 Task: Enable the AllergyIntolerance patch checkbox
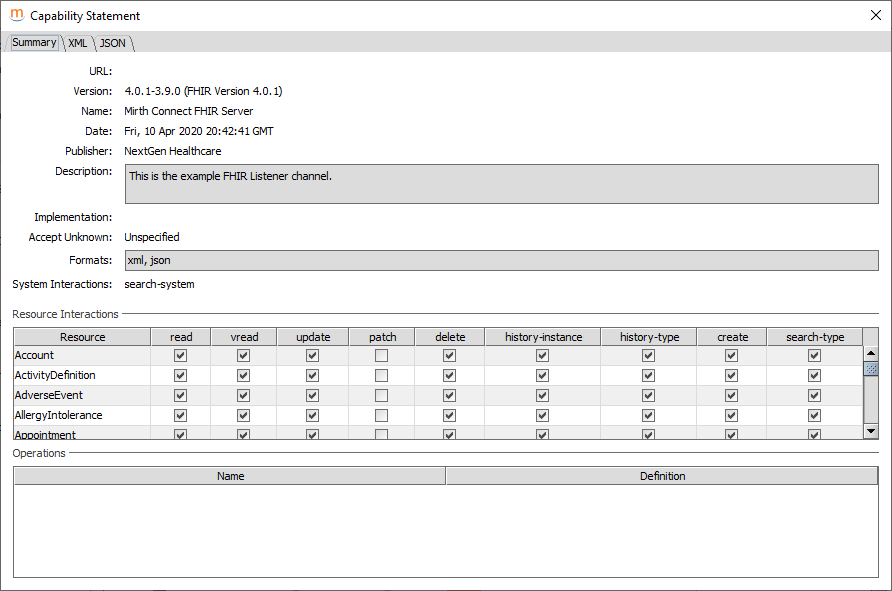382,416
